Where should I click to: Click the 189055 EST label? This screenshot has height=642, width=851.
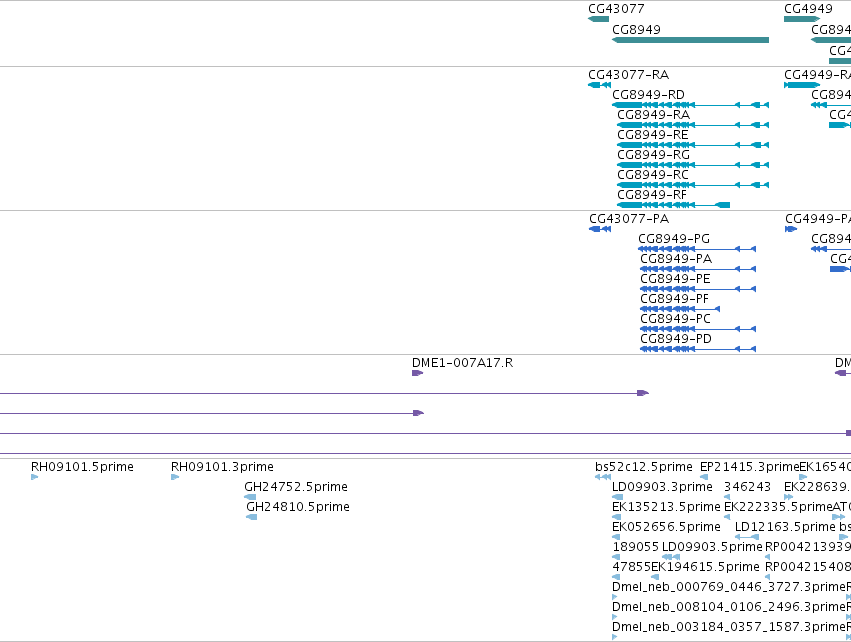click(636, 547)
